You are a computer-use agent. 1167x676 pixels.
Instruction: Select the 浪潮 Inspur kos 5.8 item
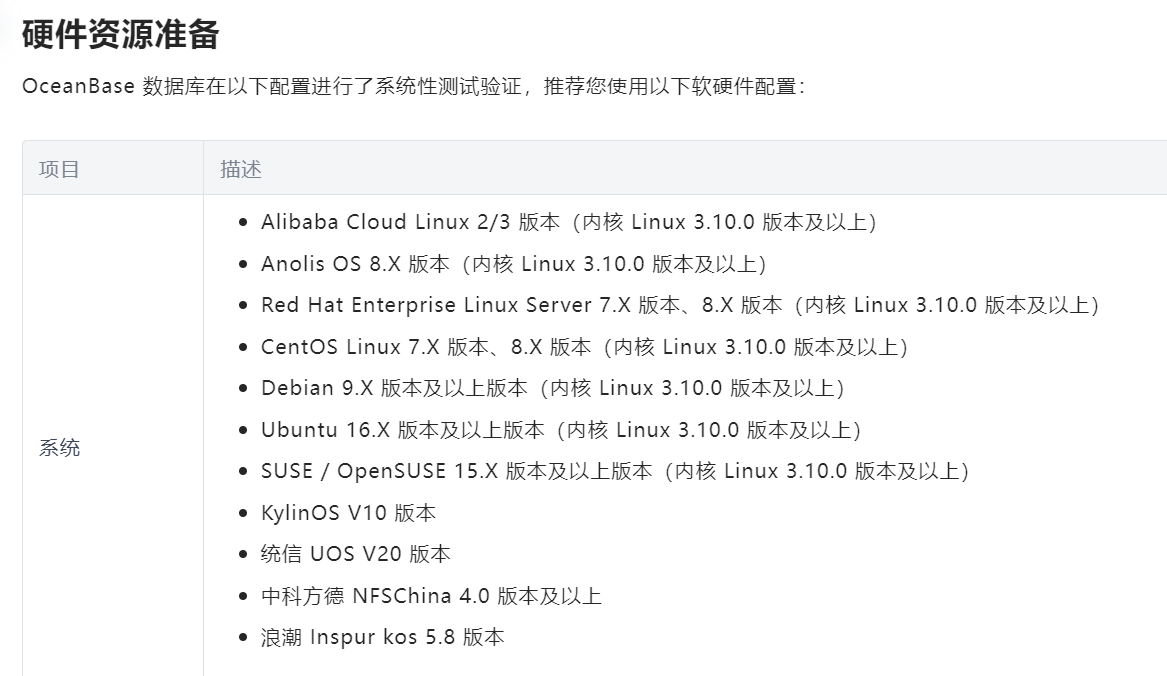point(383,637)
